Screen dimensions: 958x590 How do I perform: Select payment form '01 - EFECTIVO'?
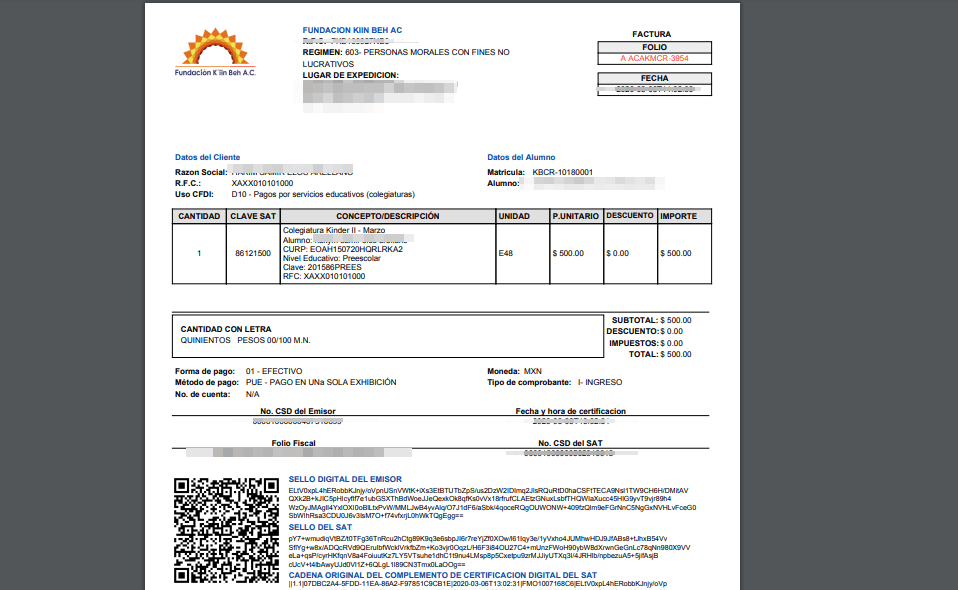274,371
